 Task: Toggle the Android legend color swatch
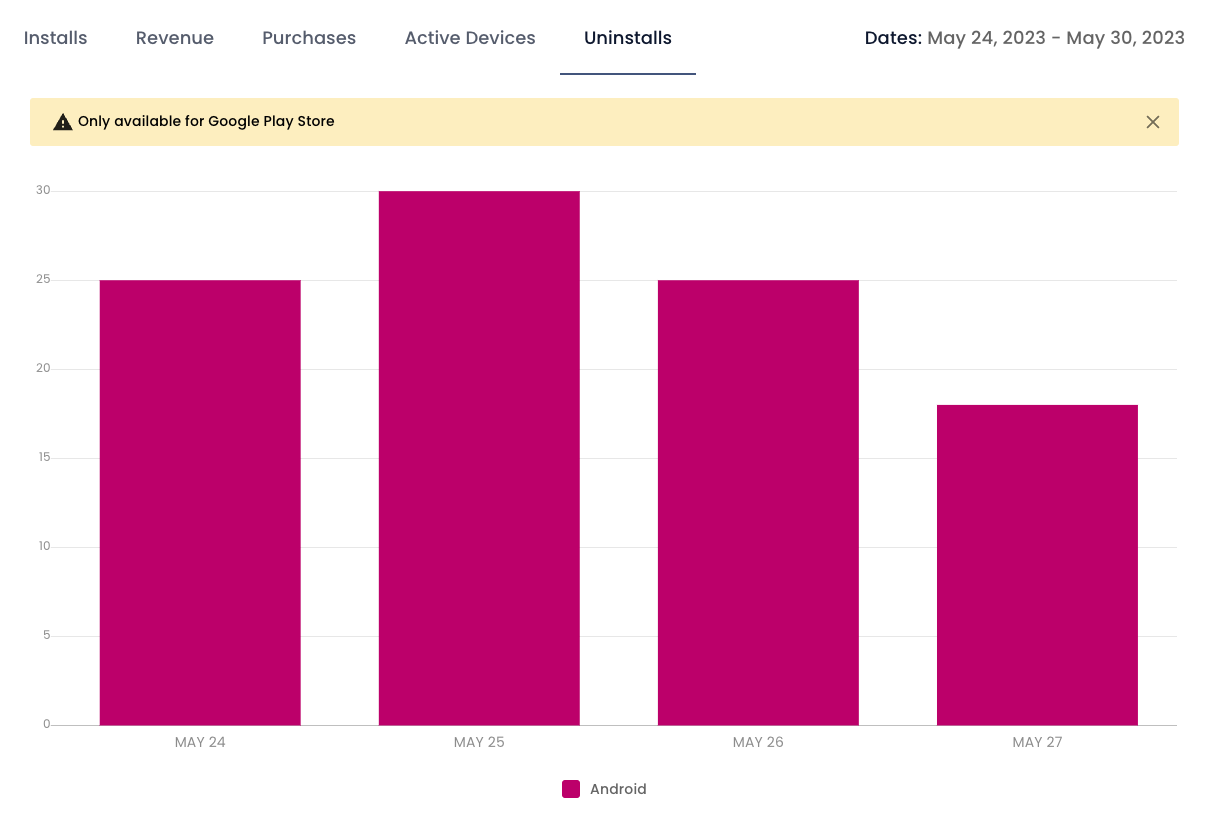[571, 789]
